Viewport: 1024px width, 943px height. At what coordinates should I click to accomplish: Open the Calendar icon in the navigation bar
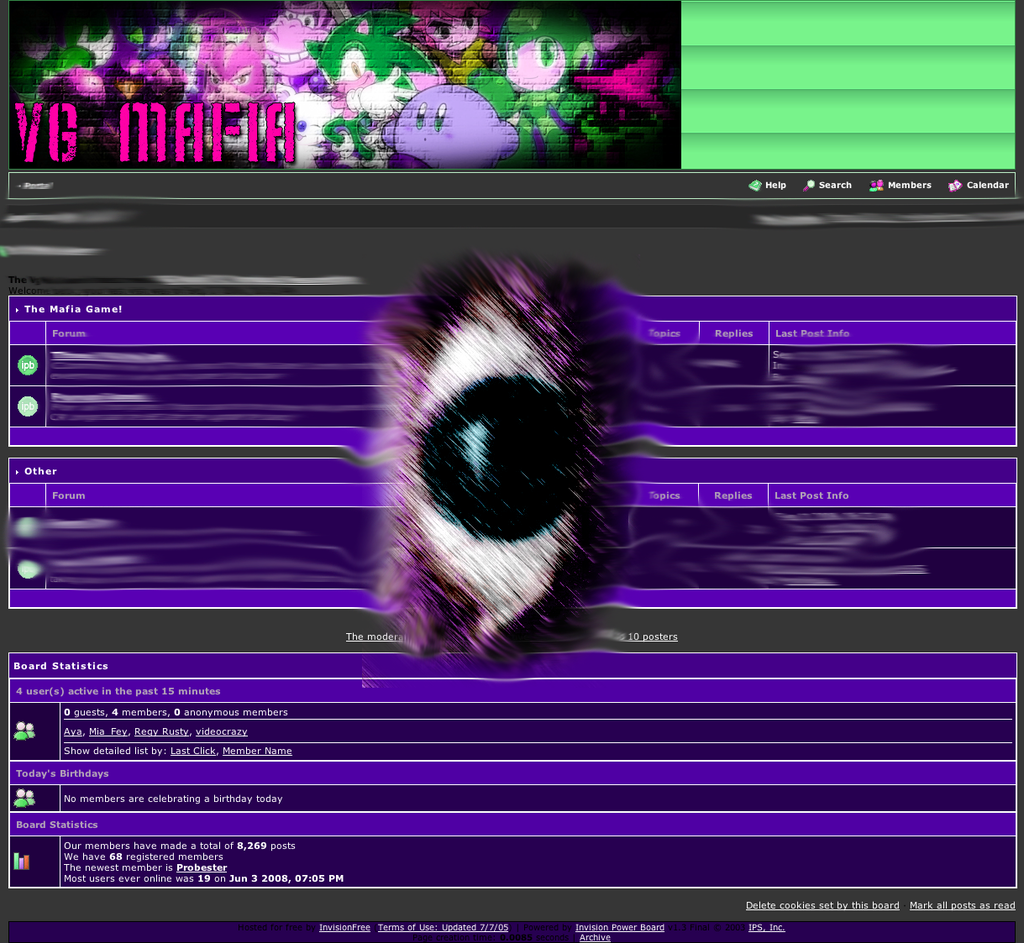click(955, 185)
